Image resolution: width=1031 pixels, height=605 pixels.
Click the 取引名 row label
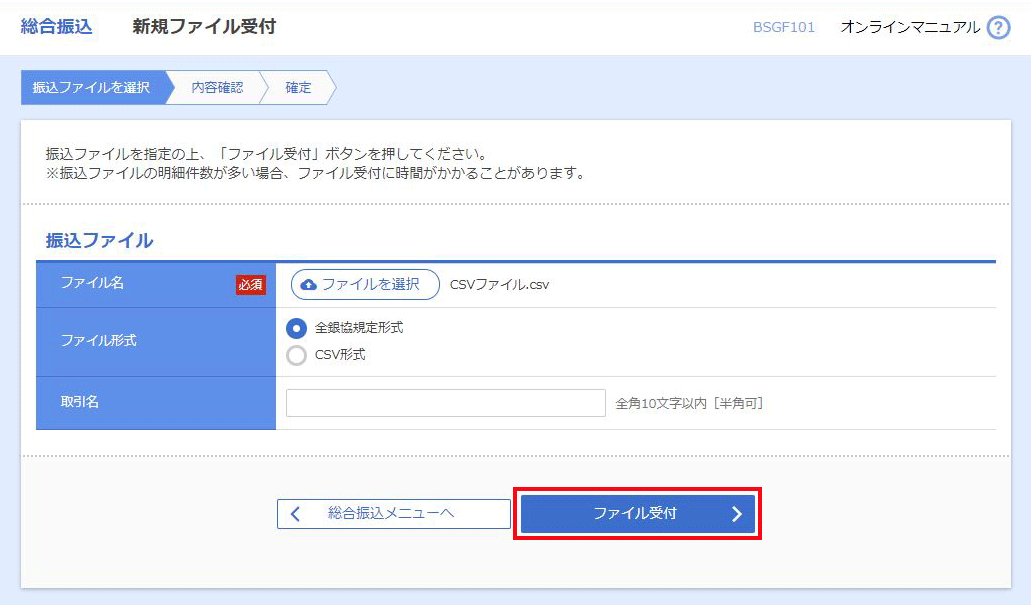click(80, 402)
